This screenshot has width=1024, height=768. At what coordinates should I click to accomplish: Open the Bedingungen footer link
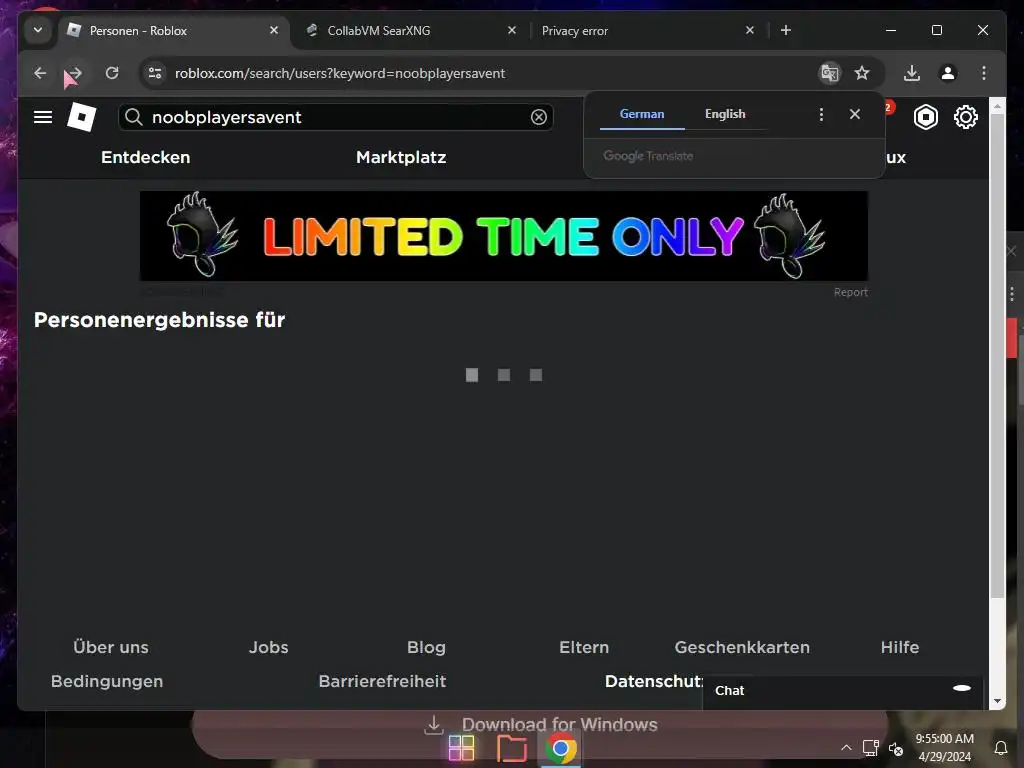[107, 681]
